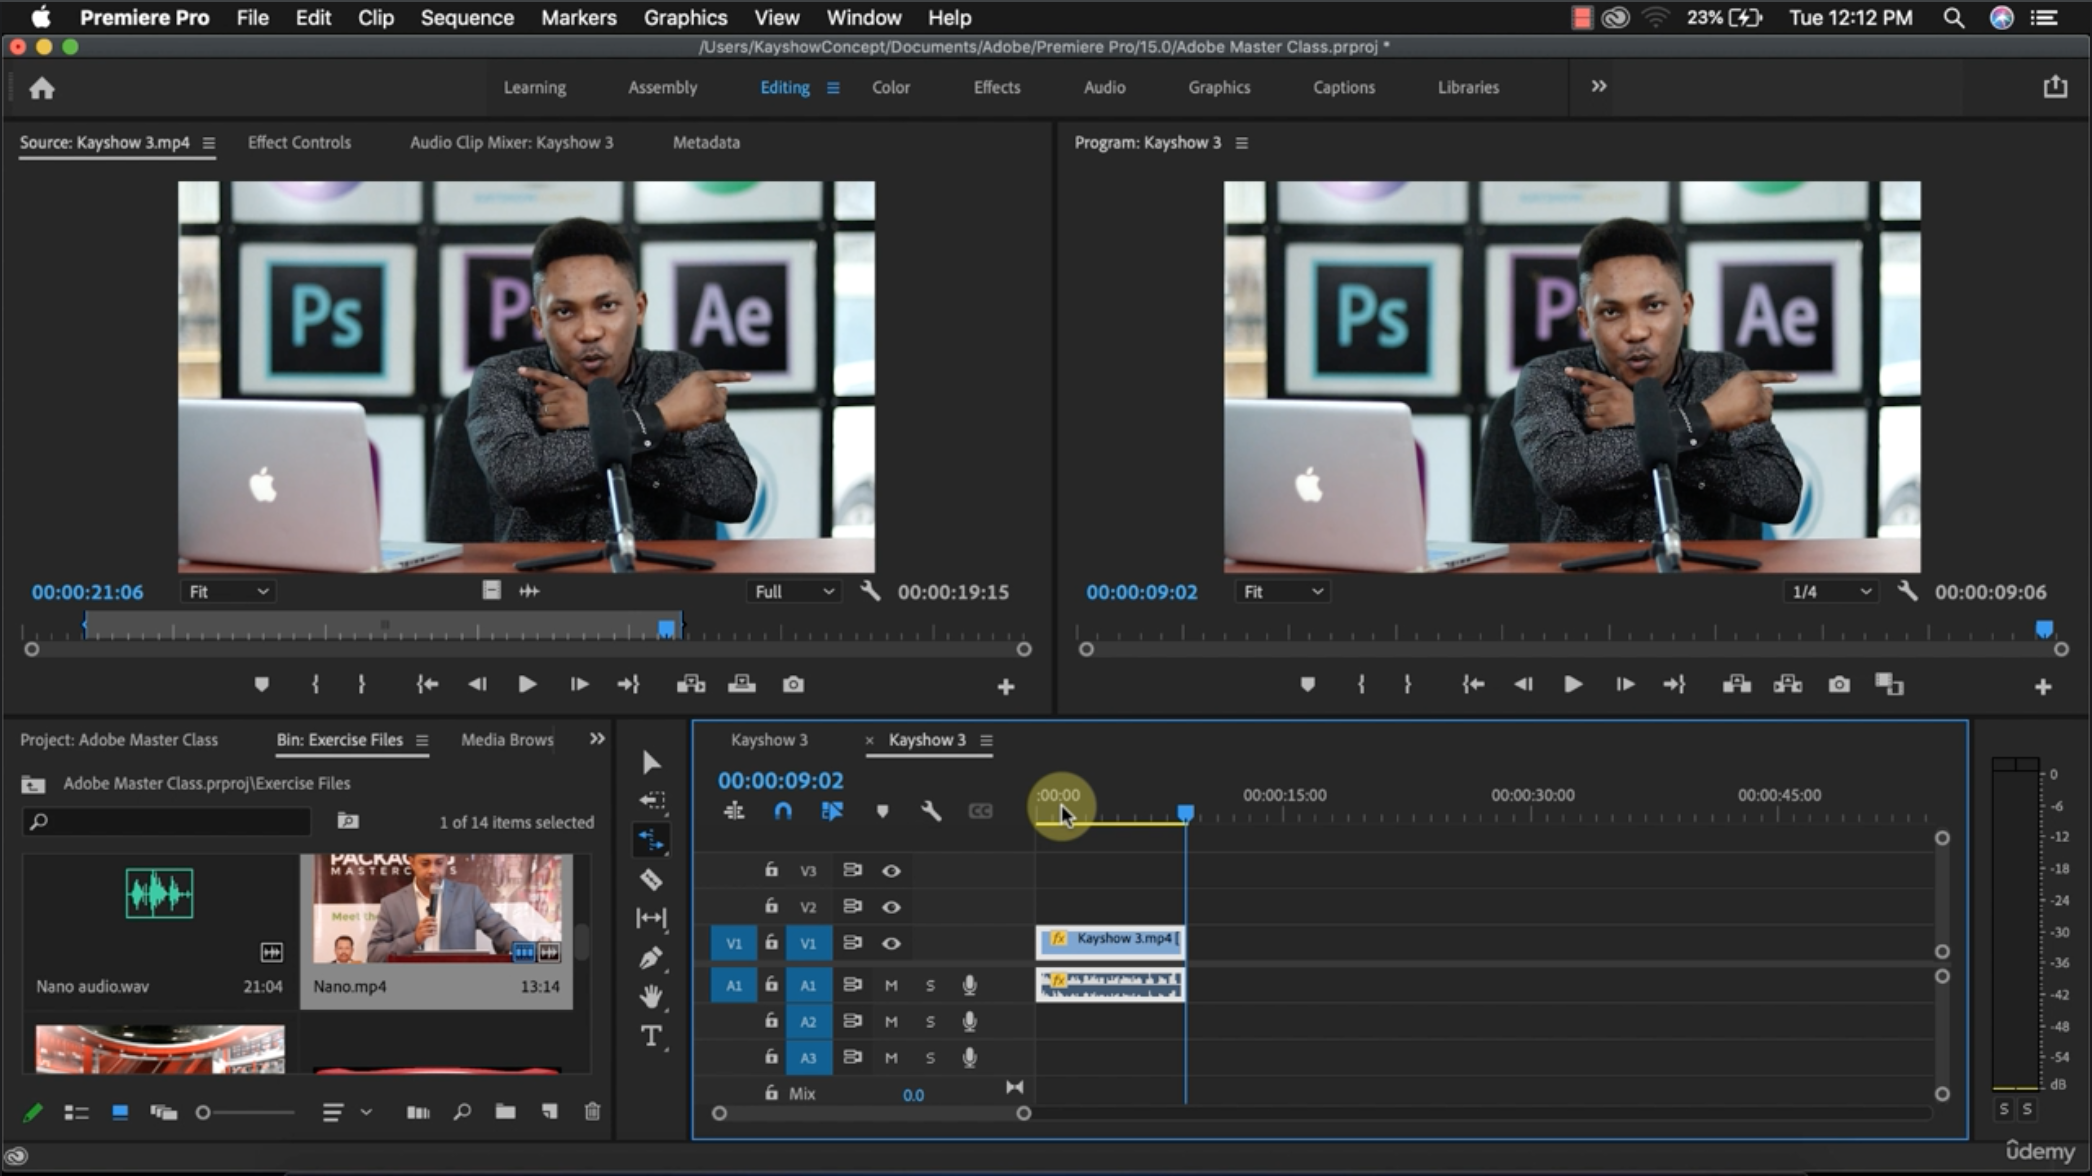Select Nano.mp4 thumbnail in bin
The height and width of the screenshot is (1176, 2092).
pyautogui.click(x=437, y=909)
